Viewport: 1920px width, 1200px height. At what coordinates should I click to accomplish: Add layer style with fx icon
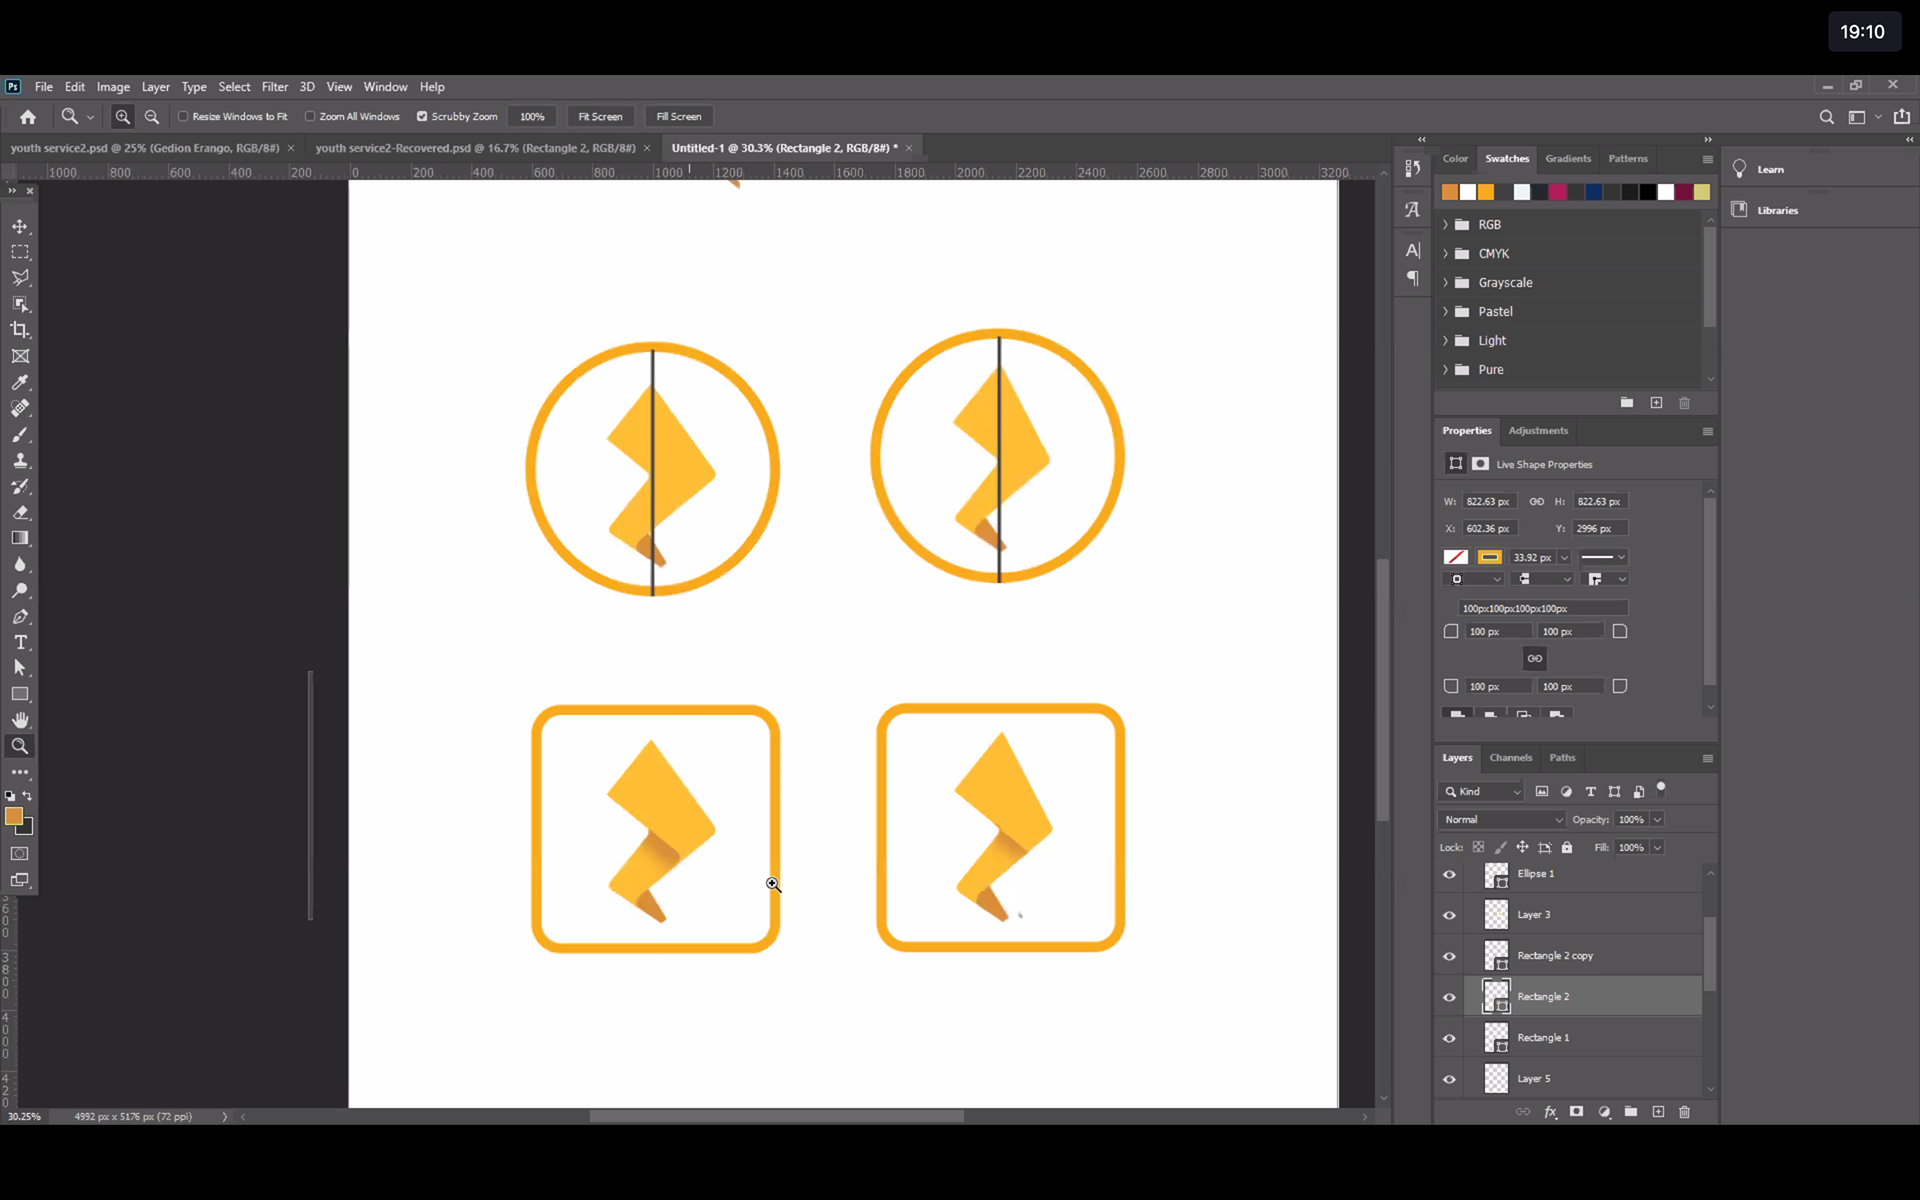click(x=1550, y=1112)
